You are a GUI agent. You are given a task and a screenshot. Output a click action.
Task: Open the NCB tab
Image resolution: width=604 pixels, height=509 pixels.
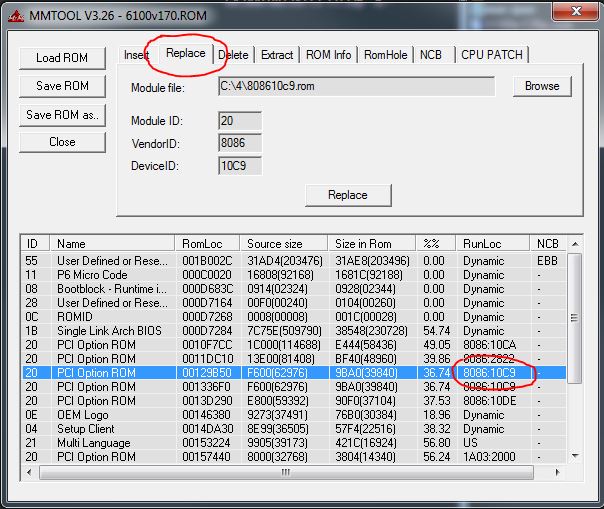pyautogui.click(x=431, y=55)
